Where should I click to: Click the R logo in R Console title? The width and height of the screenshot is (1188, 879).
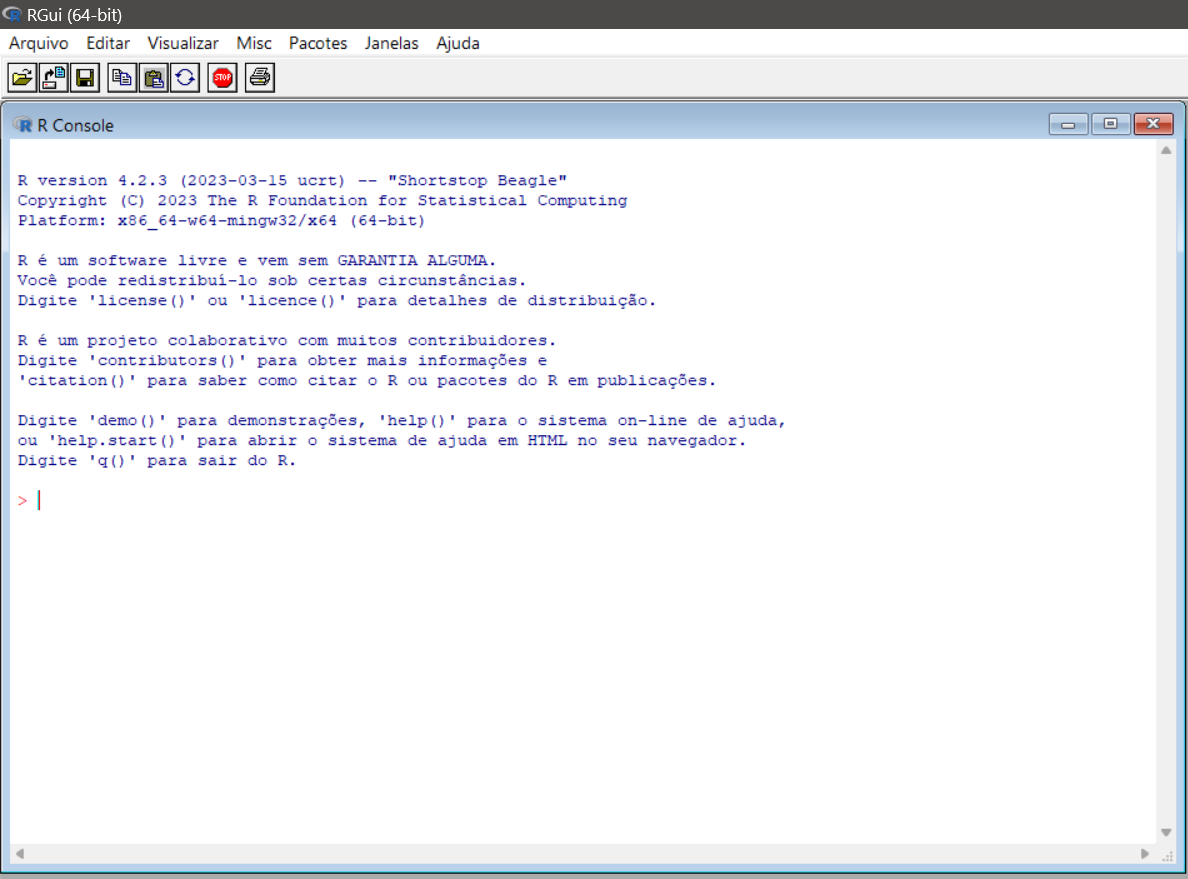tap(23, 125)
